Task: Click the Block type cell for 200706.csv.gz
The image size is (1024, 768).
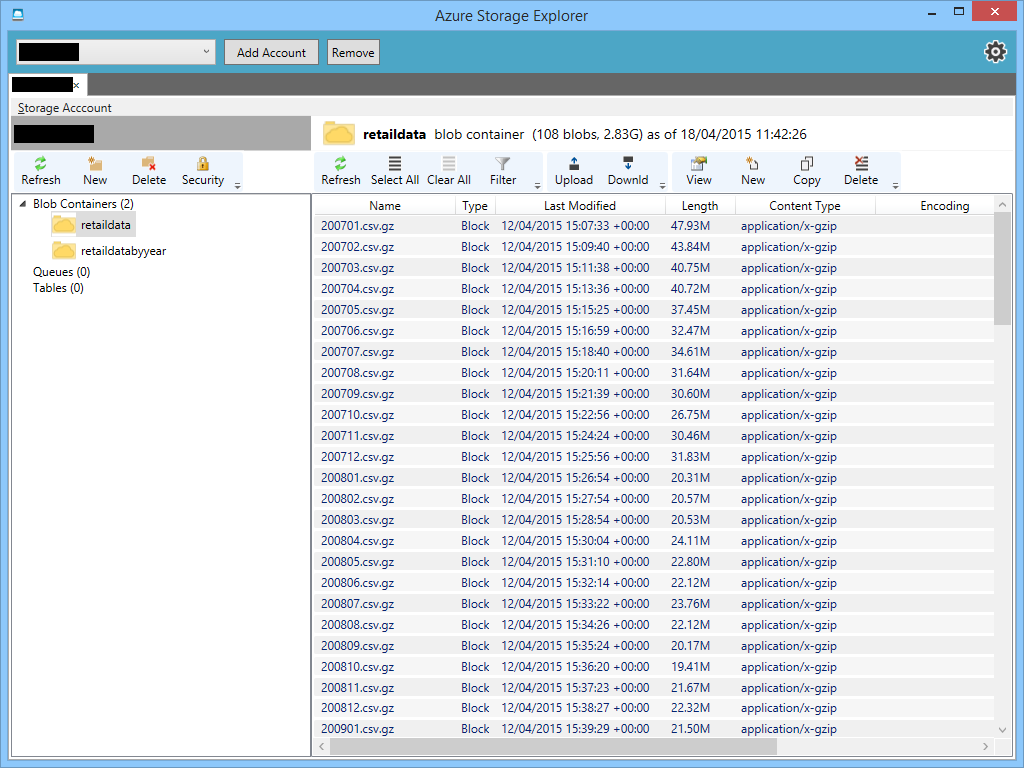Action: tap(475, 331)
